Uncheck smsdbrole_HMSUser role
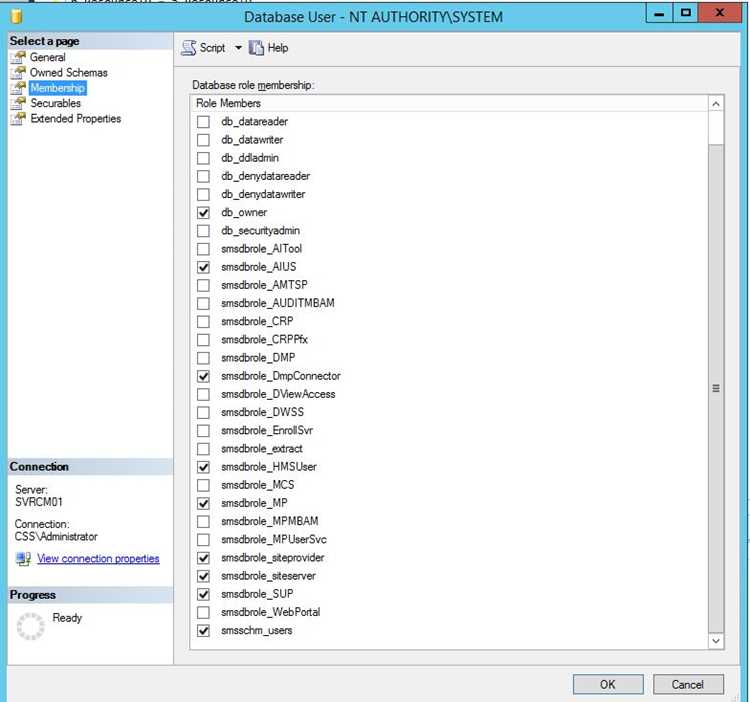Screen dimensions: 750x702 (203, 467)
